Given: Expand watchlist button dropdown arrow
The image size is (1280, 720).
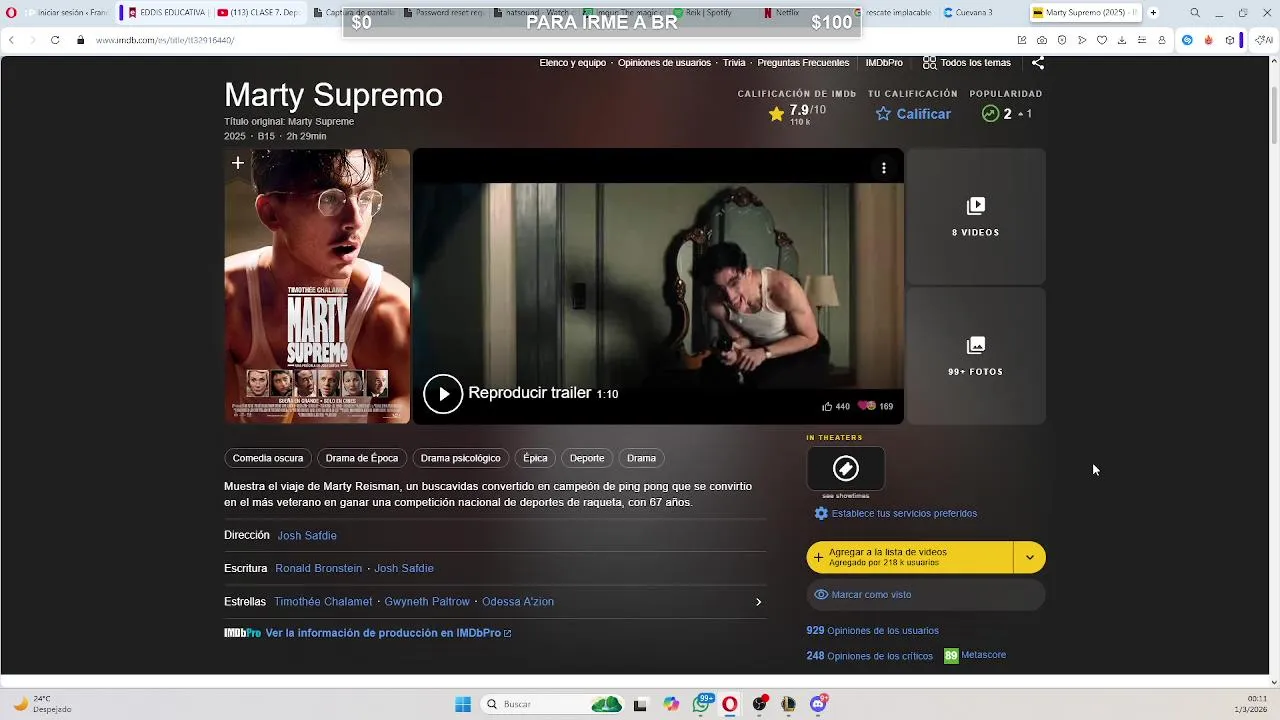Looking at the screenshot, I should pos(1030,557).
